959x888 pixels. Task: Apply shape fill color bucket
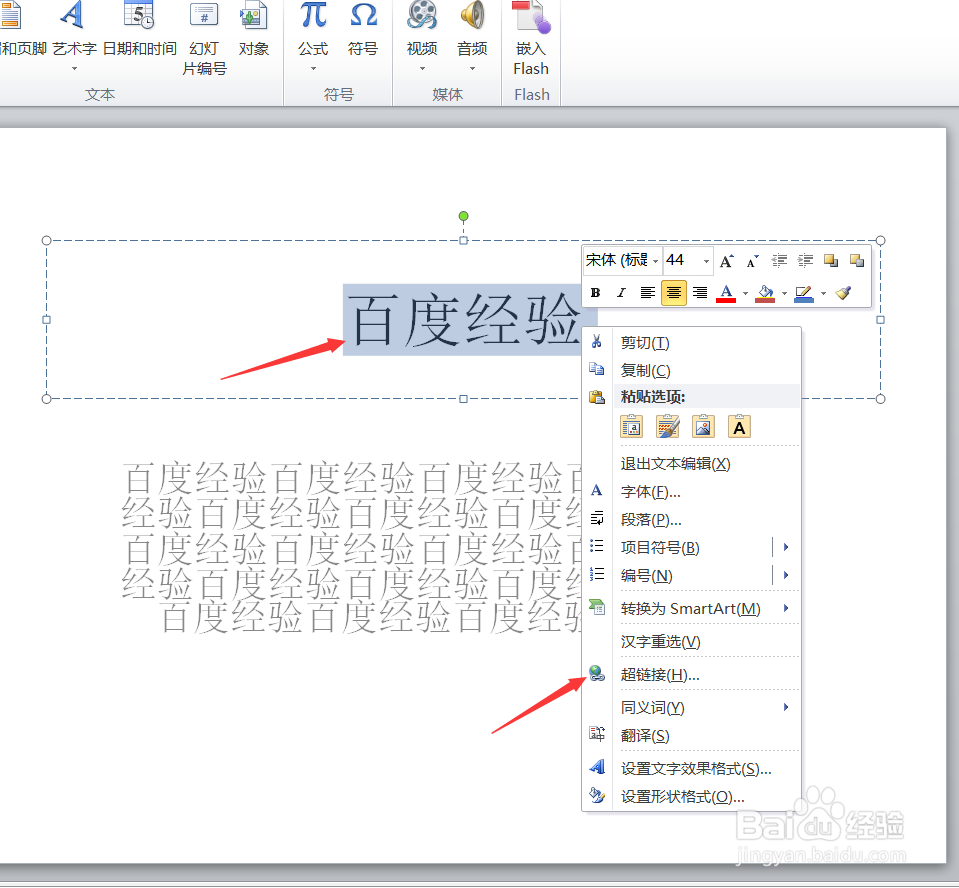pos(765,294)
